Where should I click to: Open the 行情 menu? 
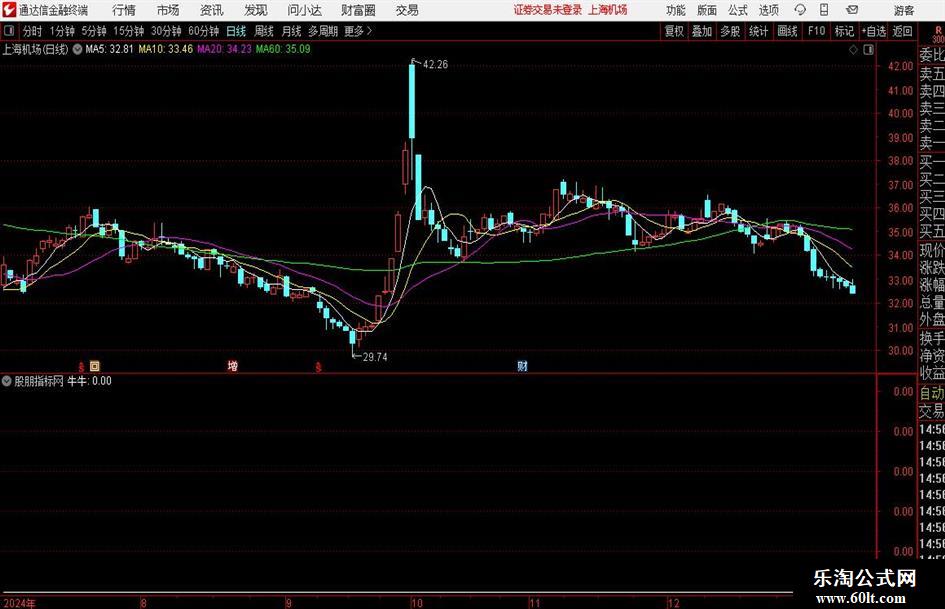[x=124, y=10]
